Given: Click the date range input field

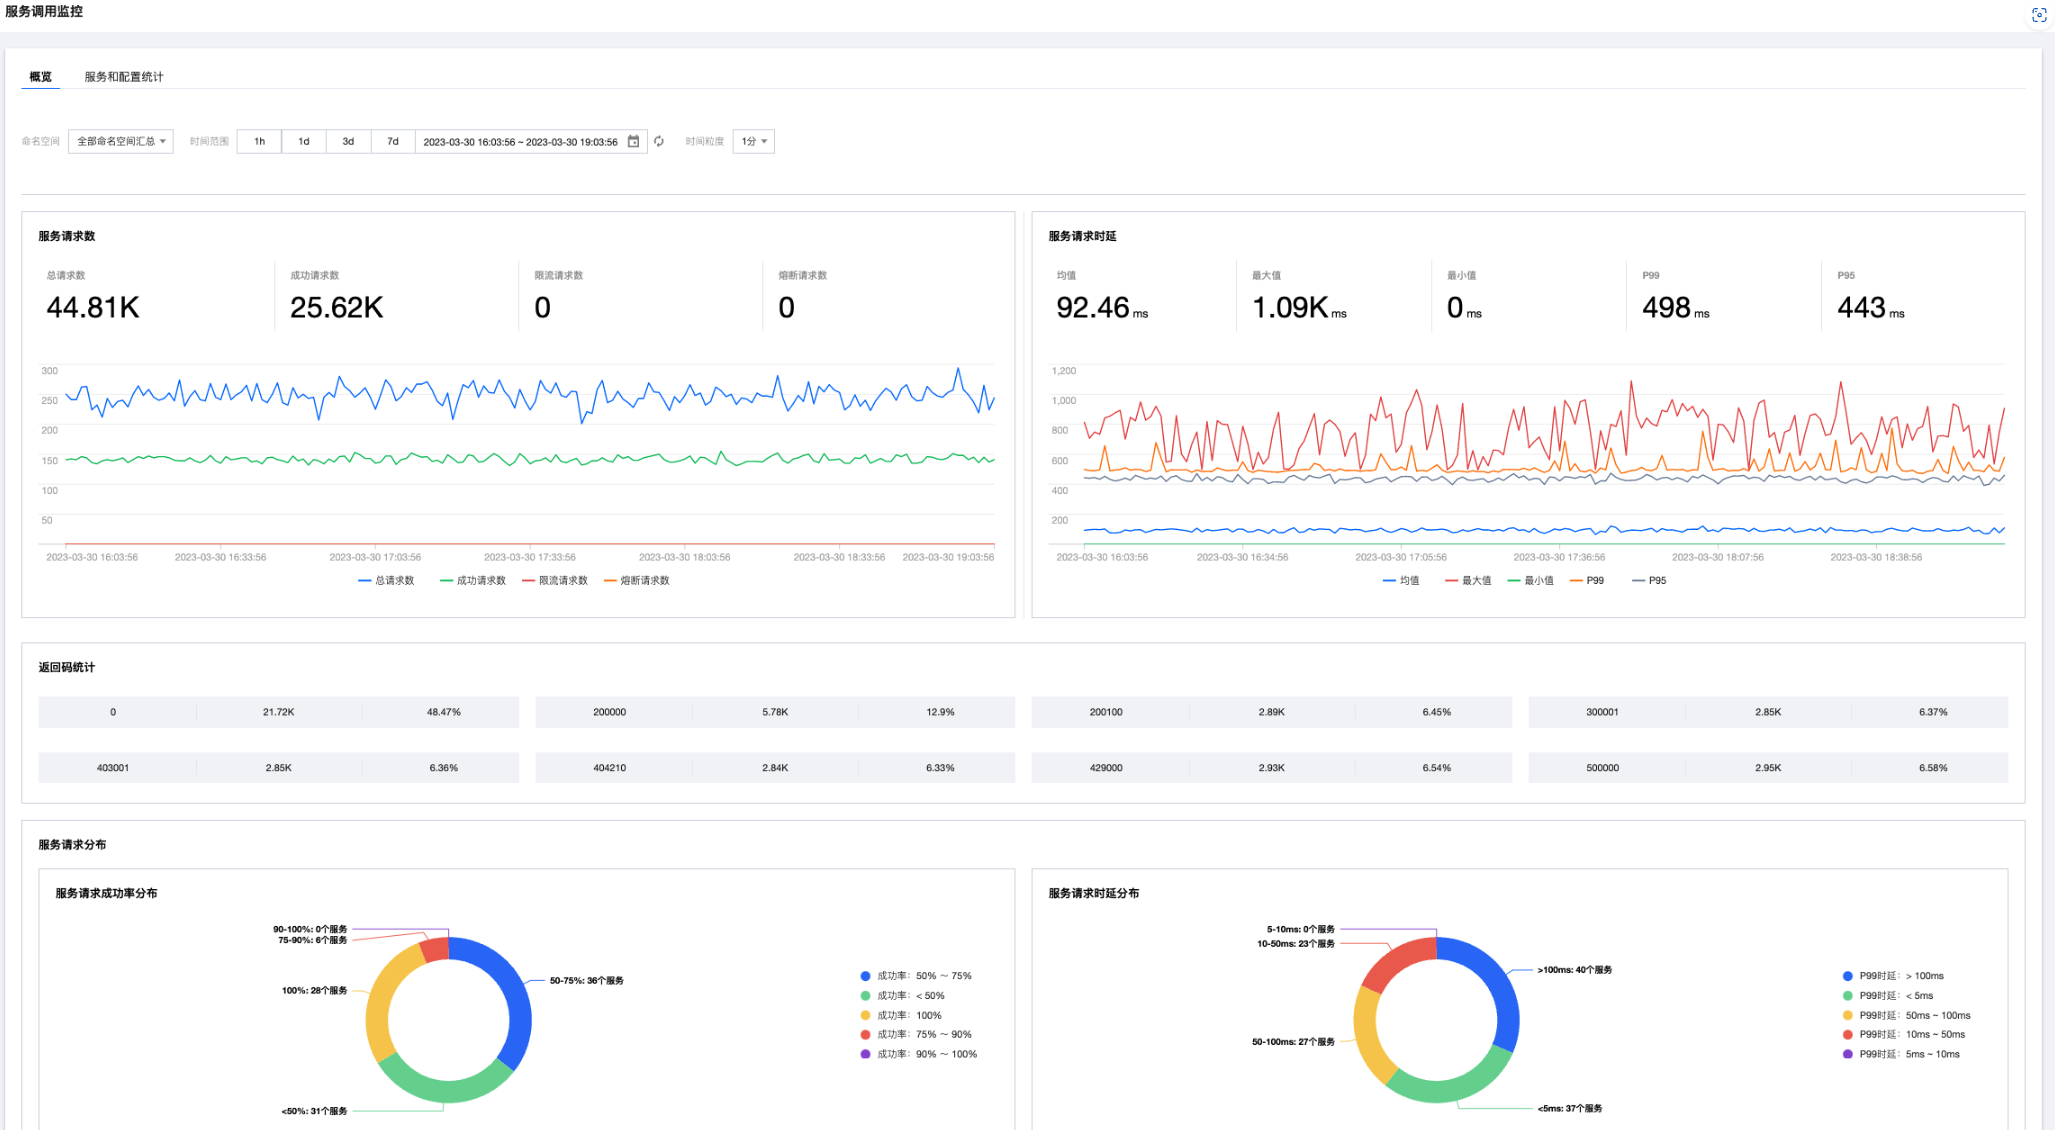Looking at the screenshot, I should coord(531,141).
